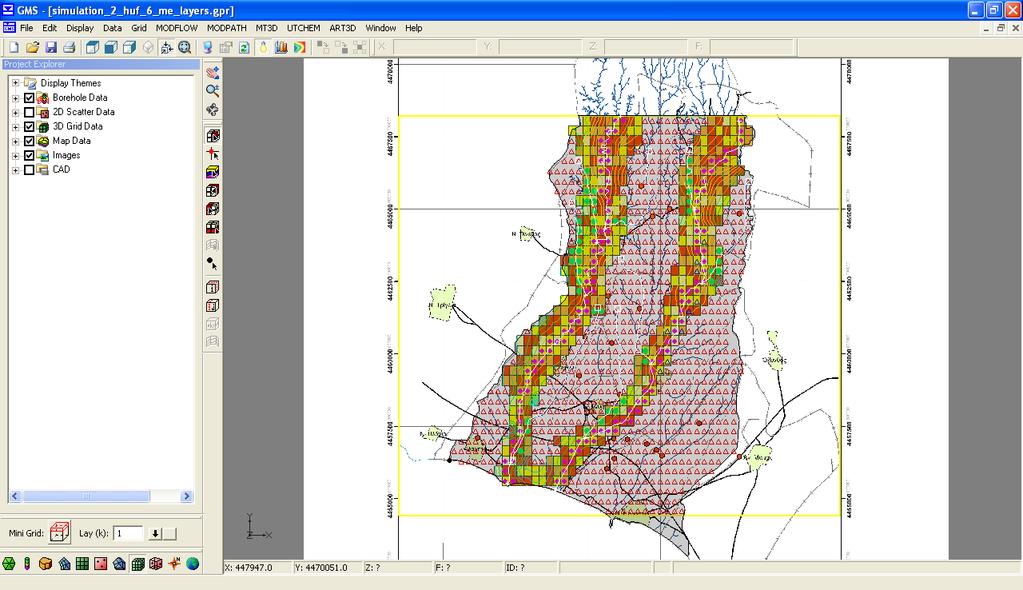
Task: Check the 2D Scatter Data checkbox
Action: [29, 112]
